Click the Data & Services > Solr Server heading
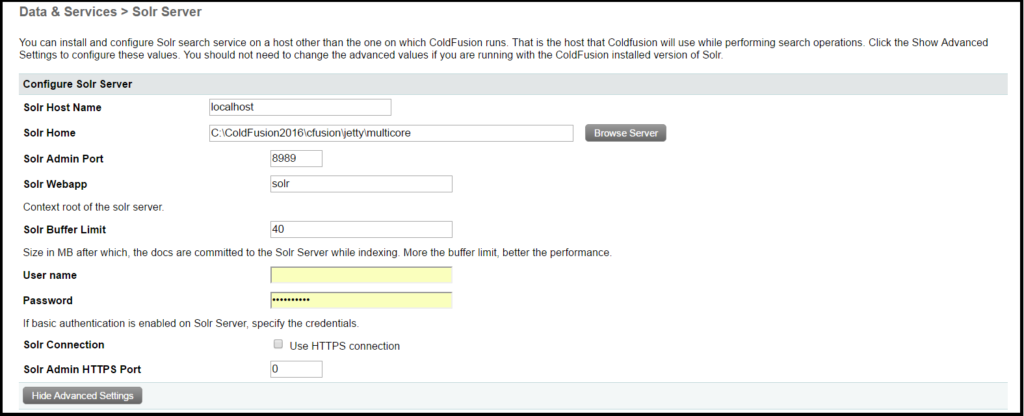Image resolution: width=1024 pixels, height=416 pixels. click(x=110, y=12)
